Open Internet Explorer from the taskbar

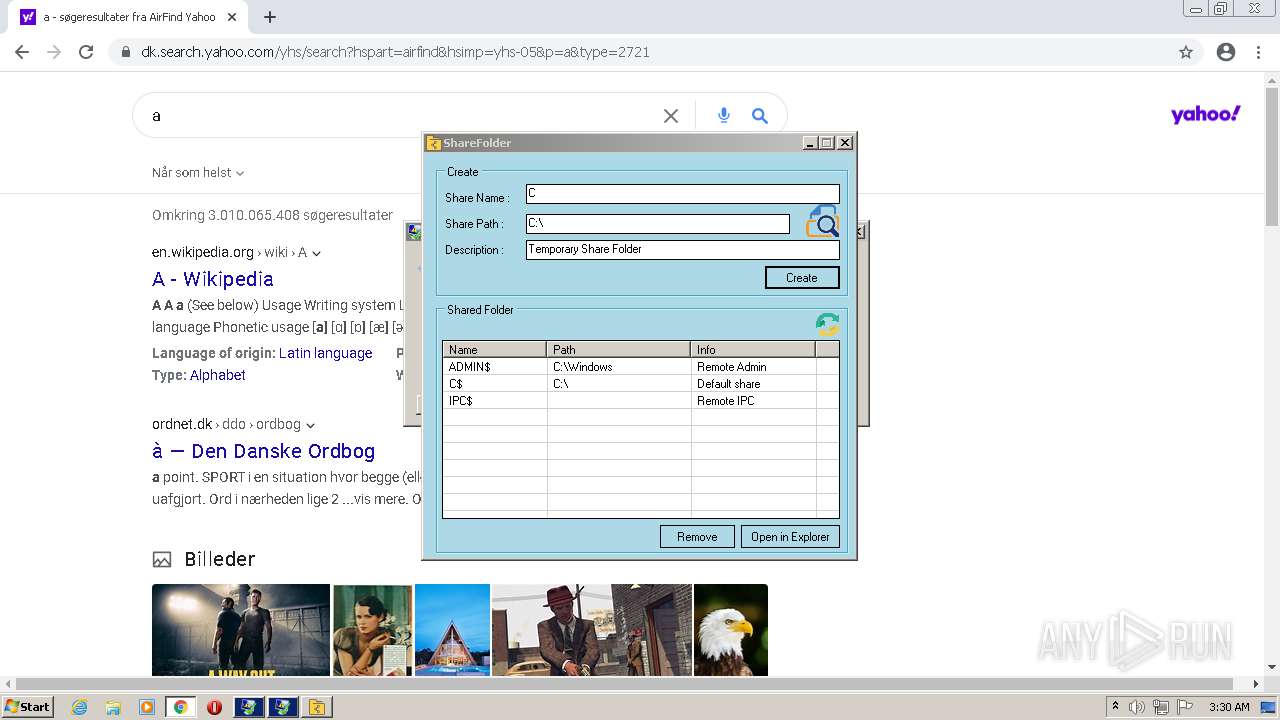80,707
